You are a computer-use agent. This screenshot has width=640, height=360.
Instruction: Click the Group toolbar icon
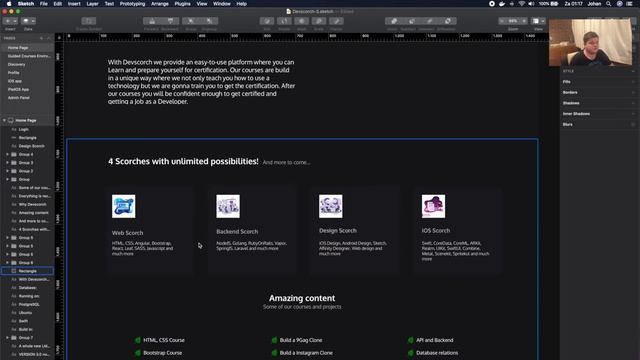[x=191, y=21]
